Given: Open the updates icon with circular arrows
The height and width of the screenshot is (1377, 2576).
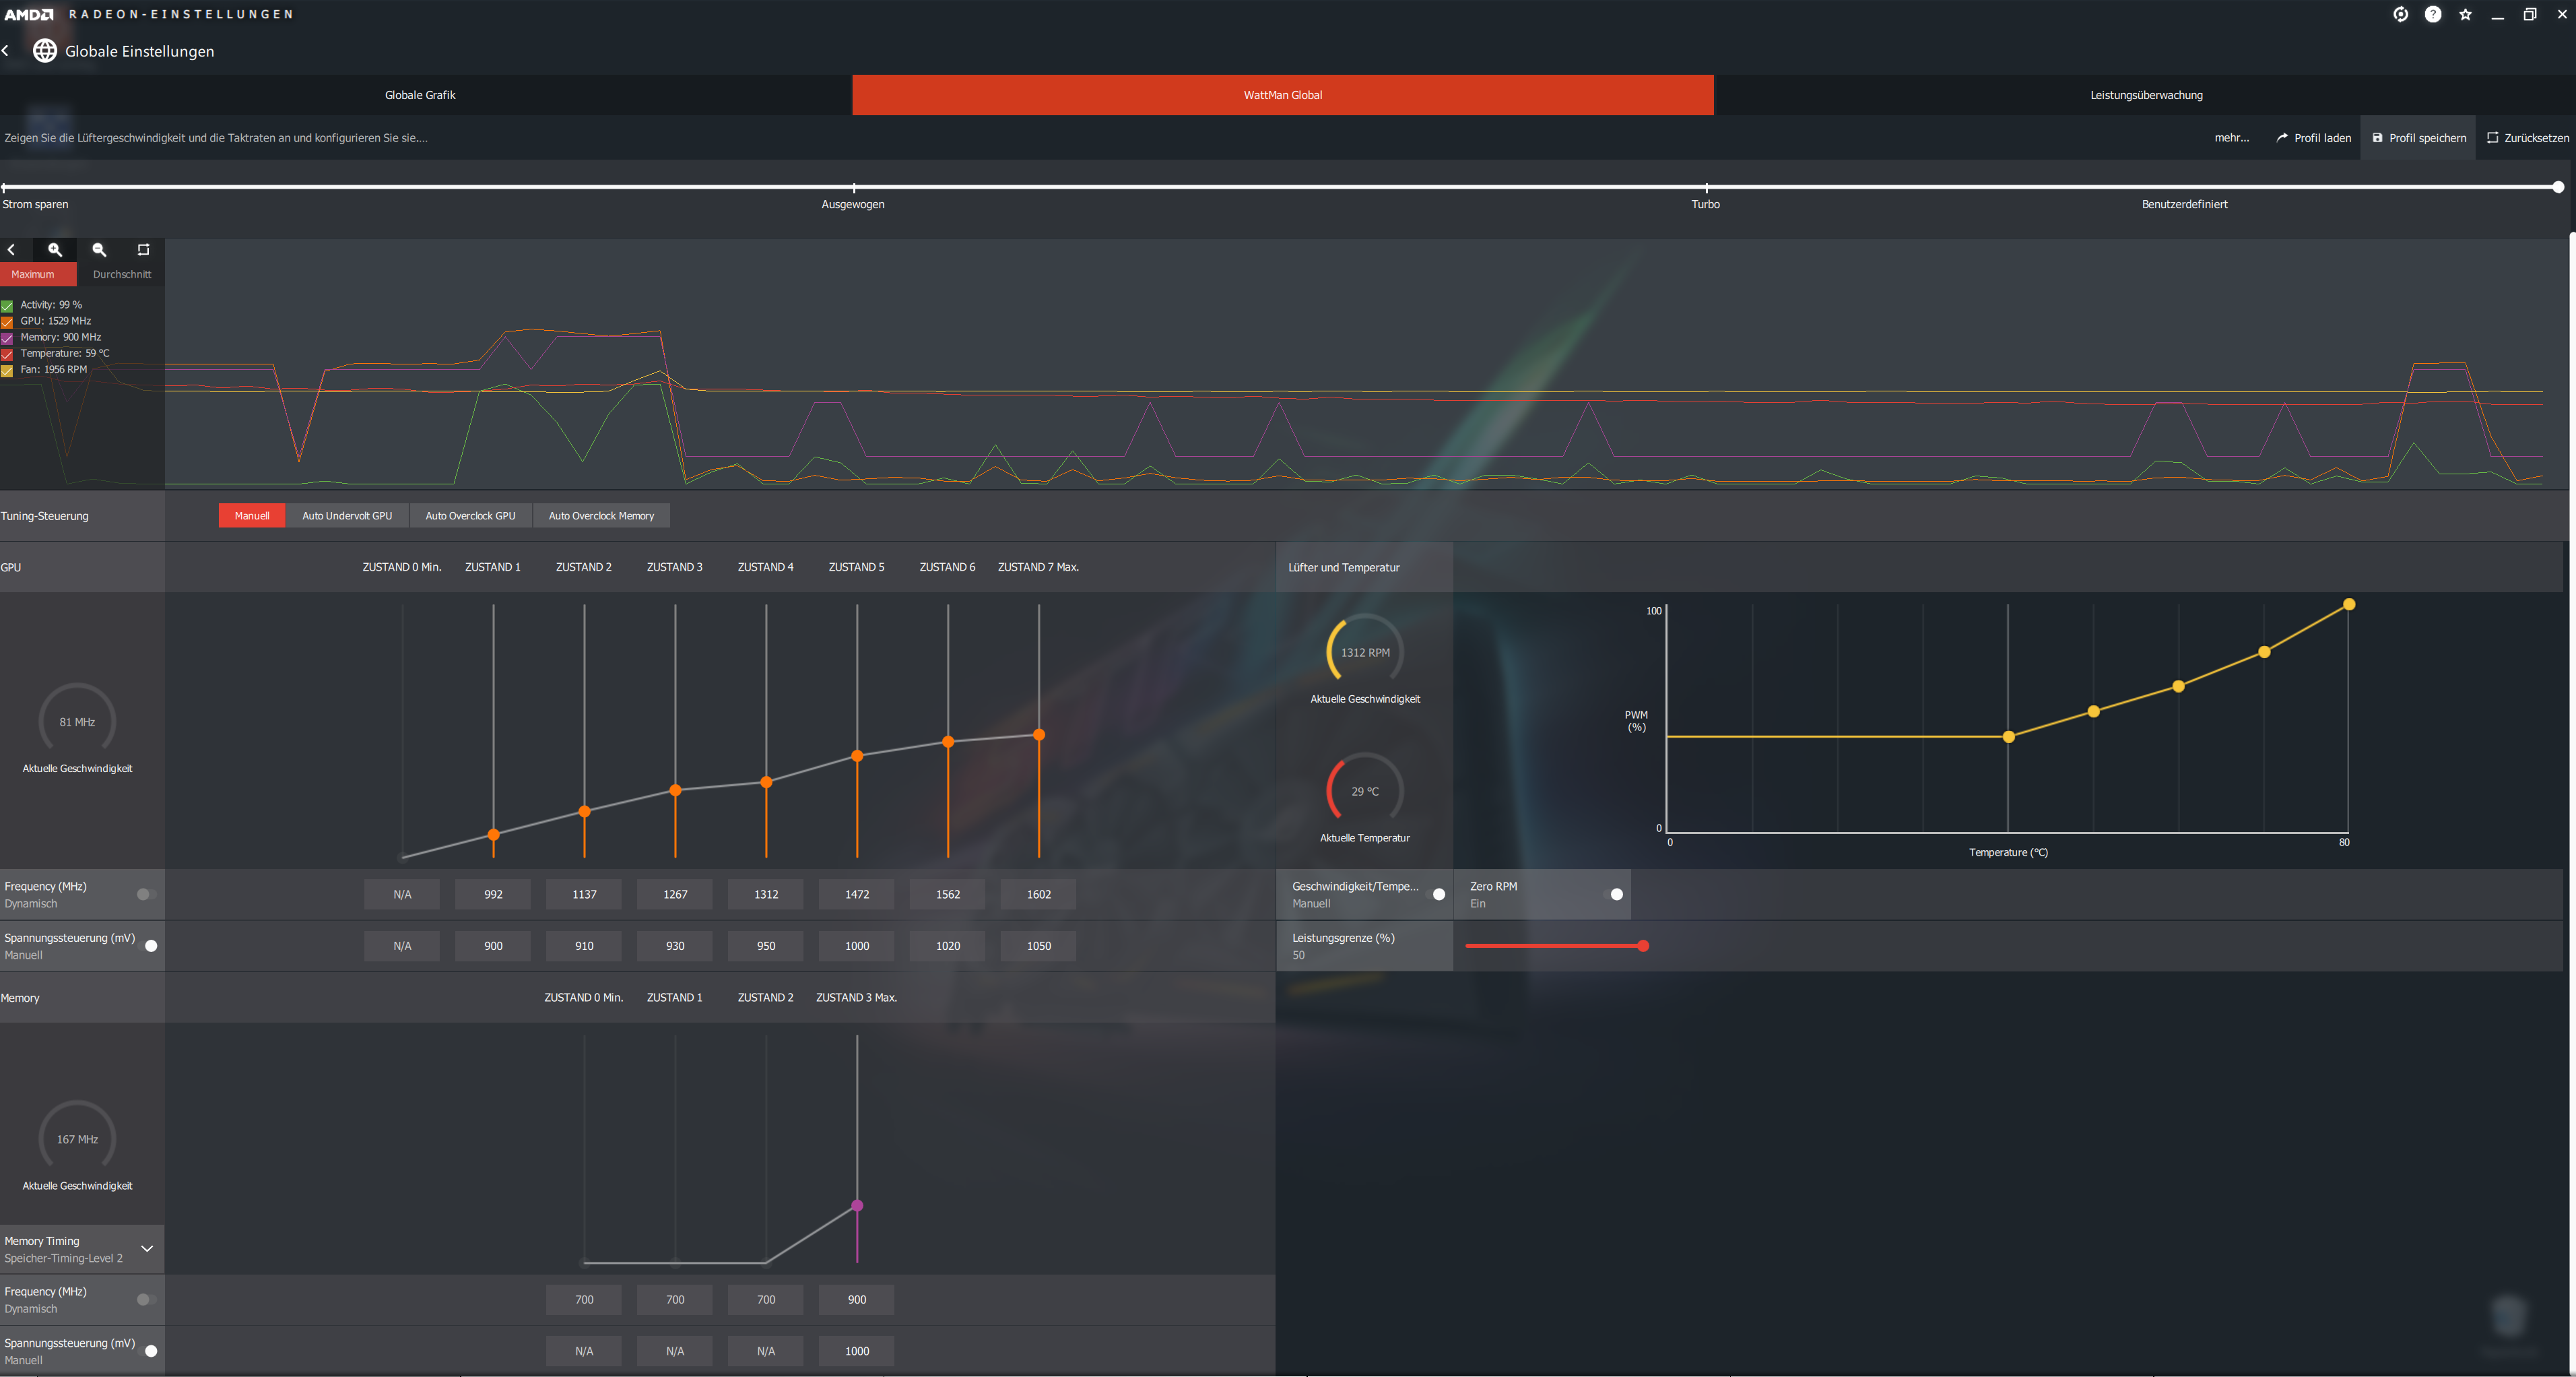Looking at the screenshot, I should pos(2400,14).
